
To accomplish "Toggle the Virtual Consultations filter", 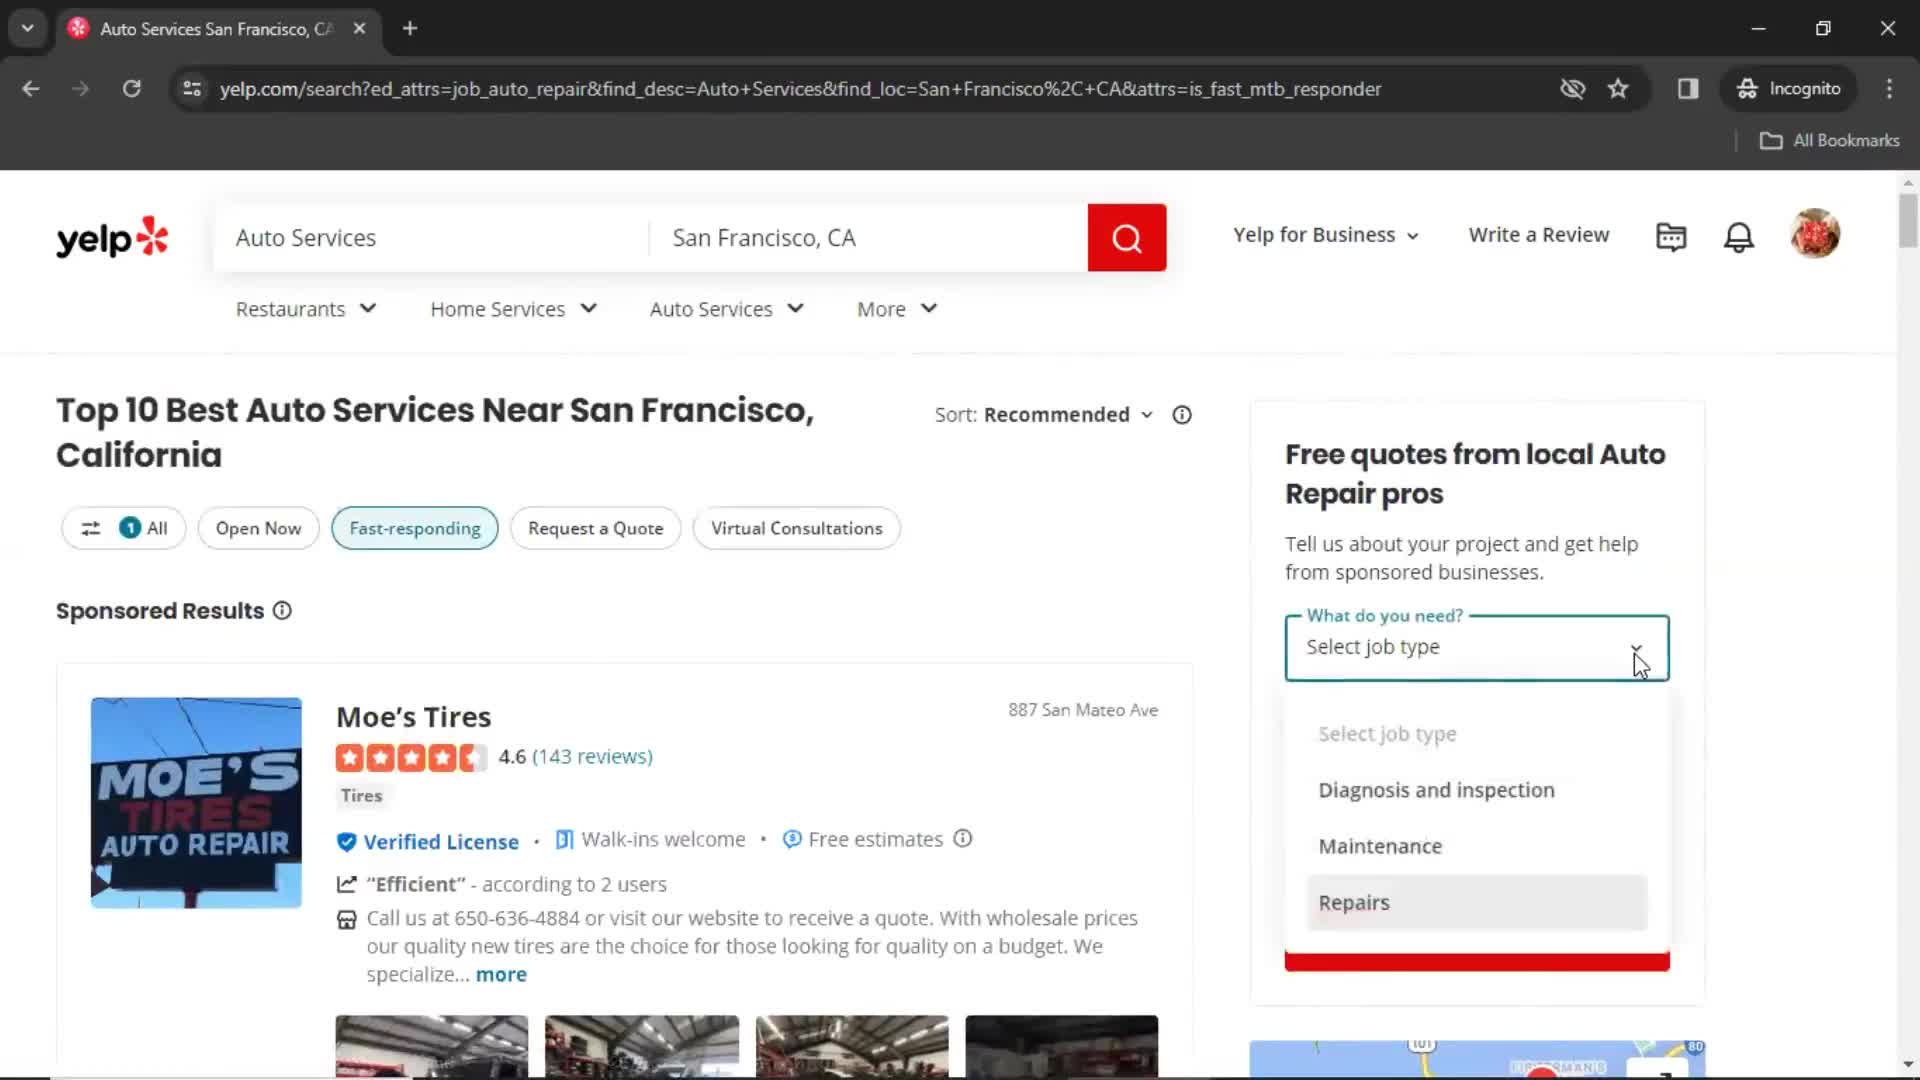I will pos(796,527).
